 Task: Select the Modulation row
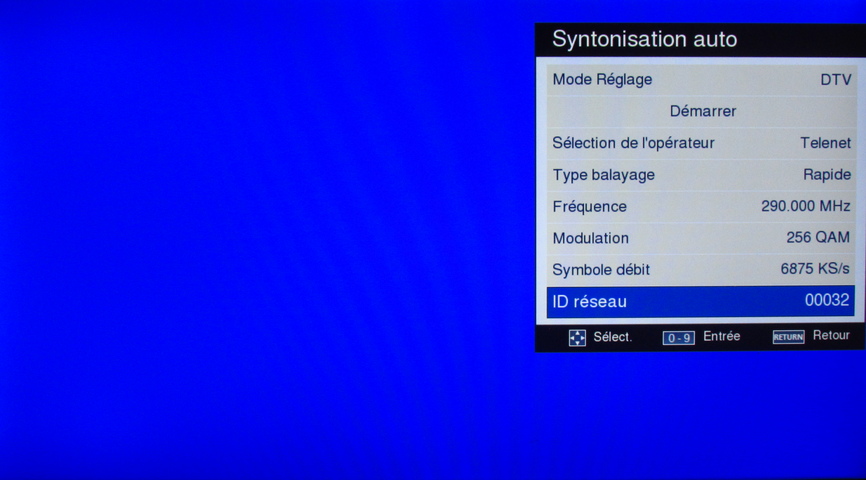click(701, 238)
